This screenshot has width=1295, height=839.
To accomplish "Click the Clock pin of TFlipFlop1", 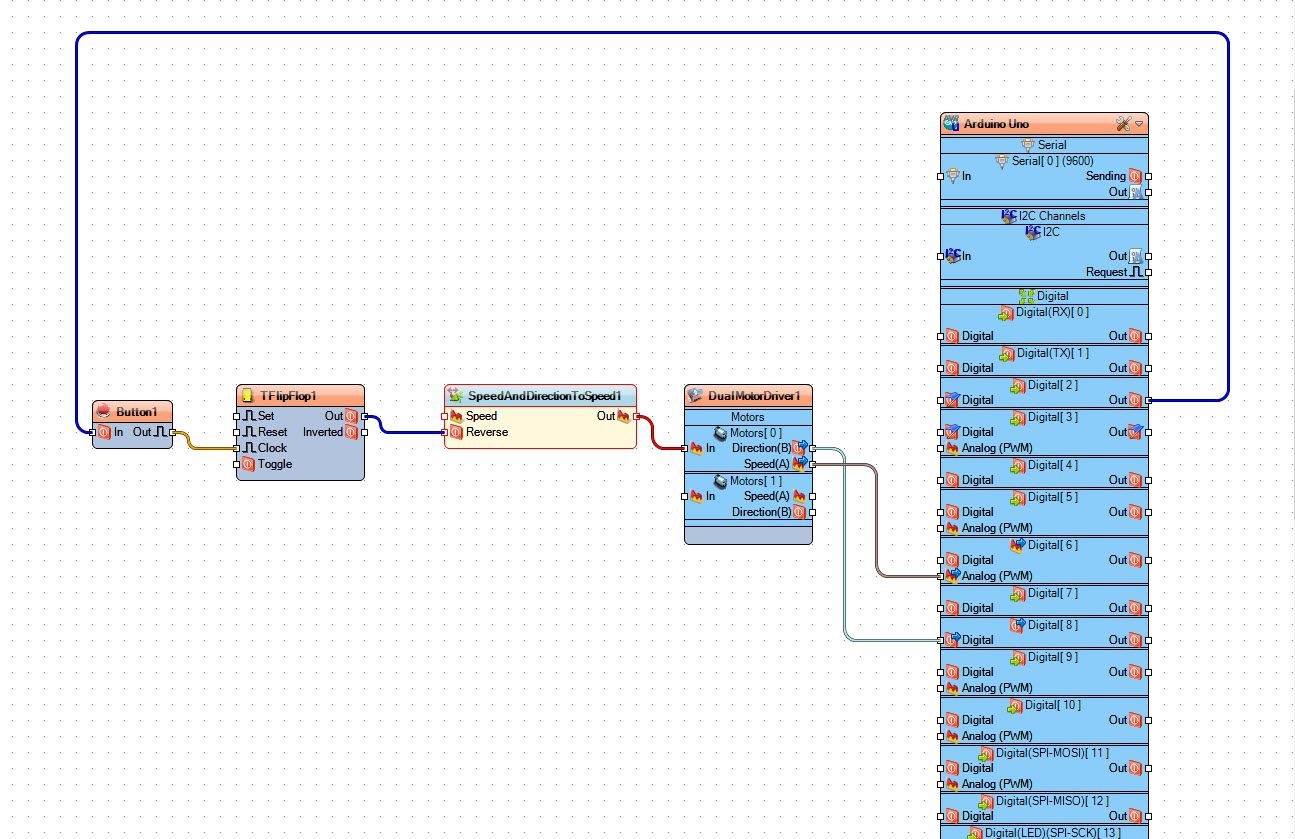I will click(x=237, y=448).
